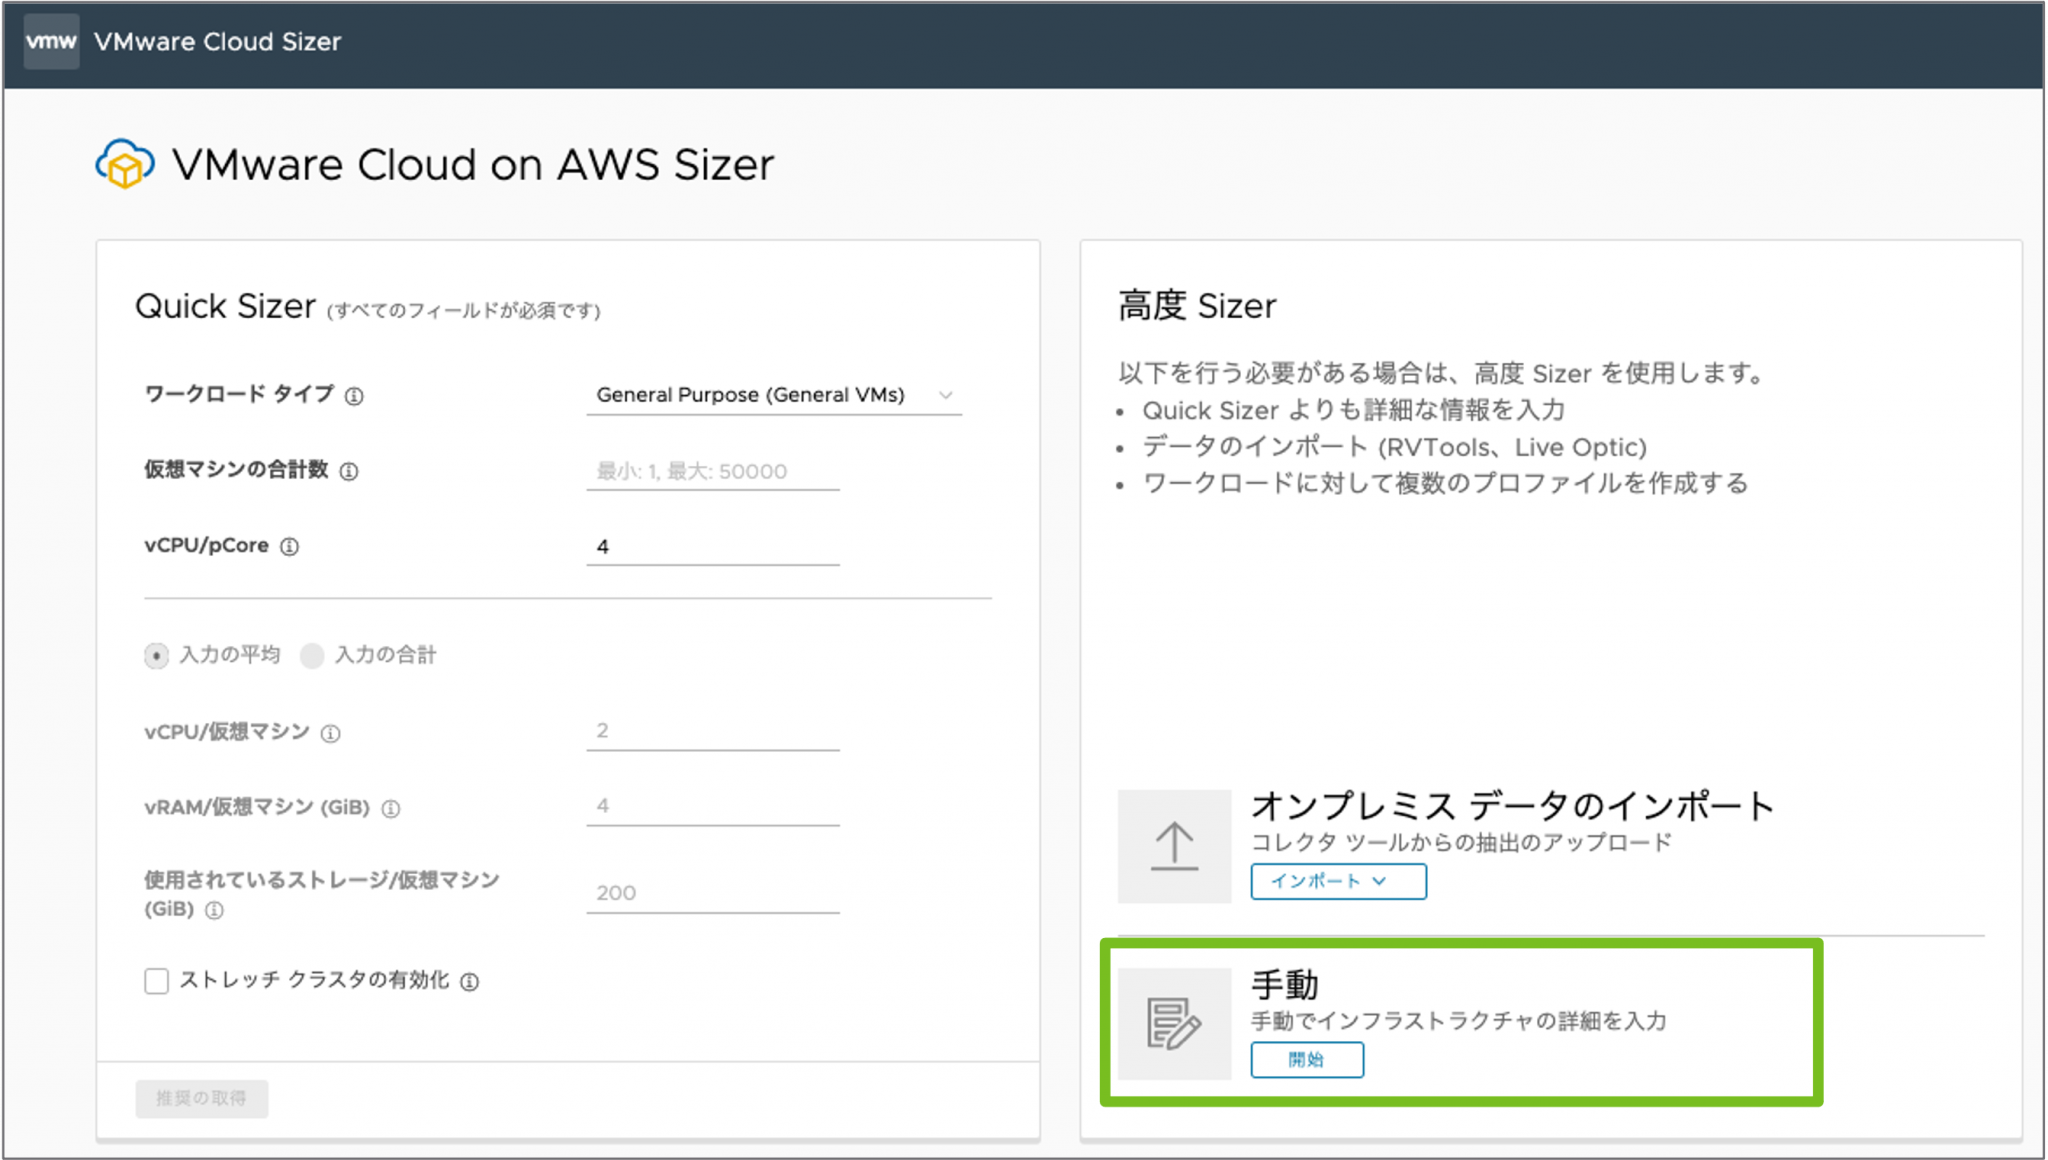Select the 入力の平均 radio button
The height and width of the screenshot is (1160, 2048).
156,655
